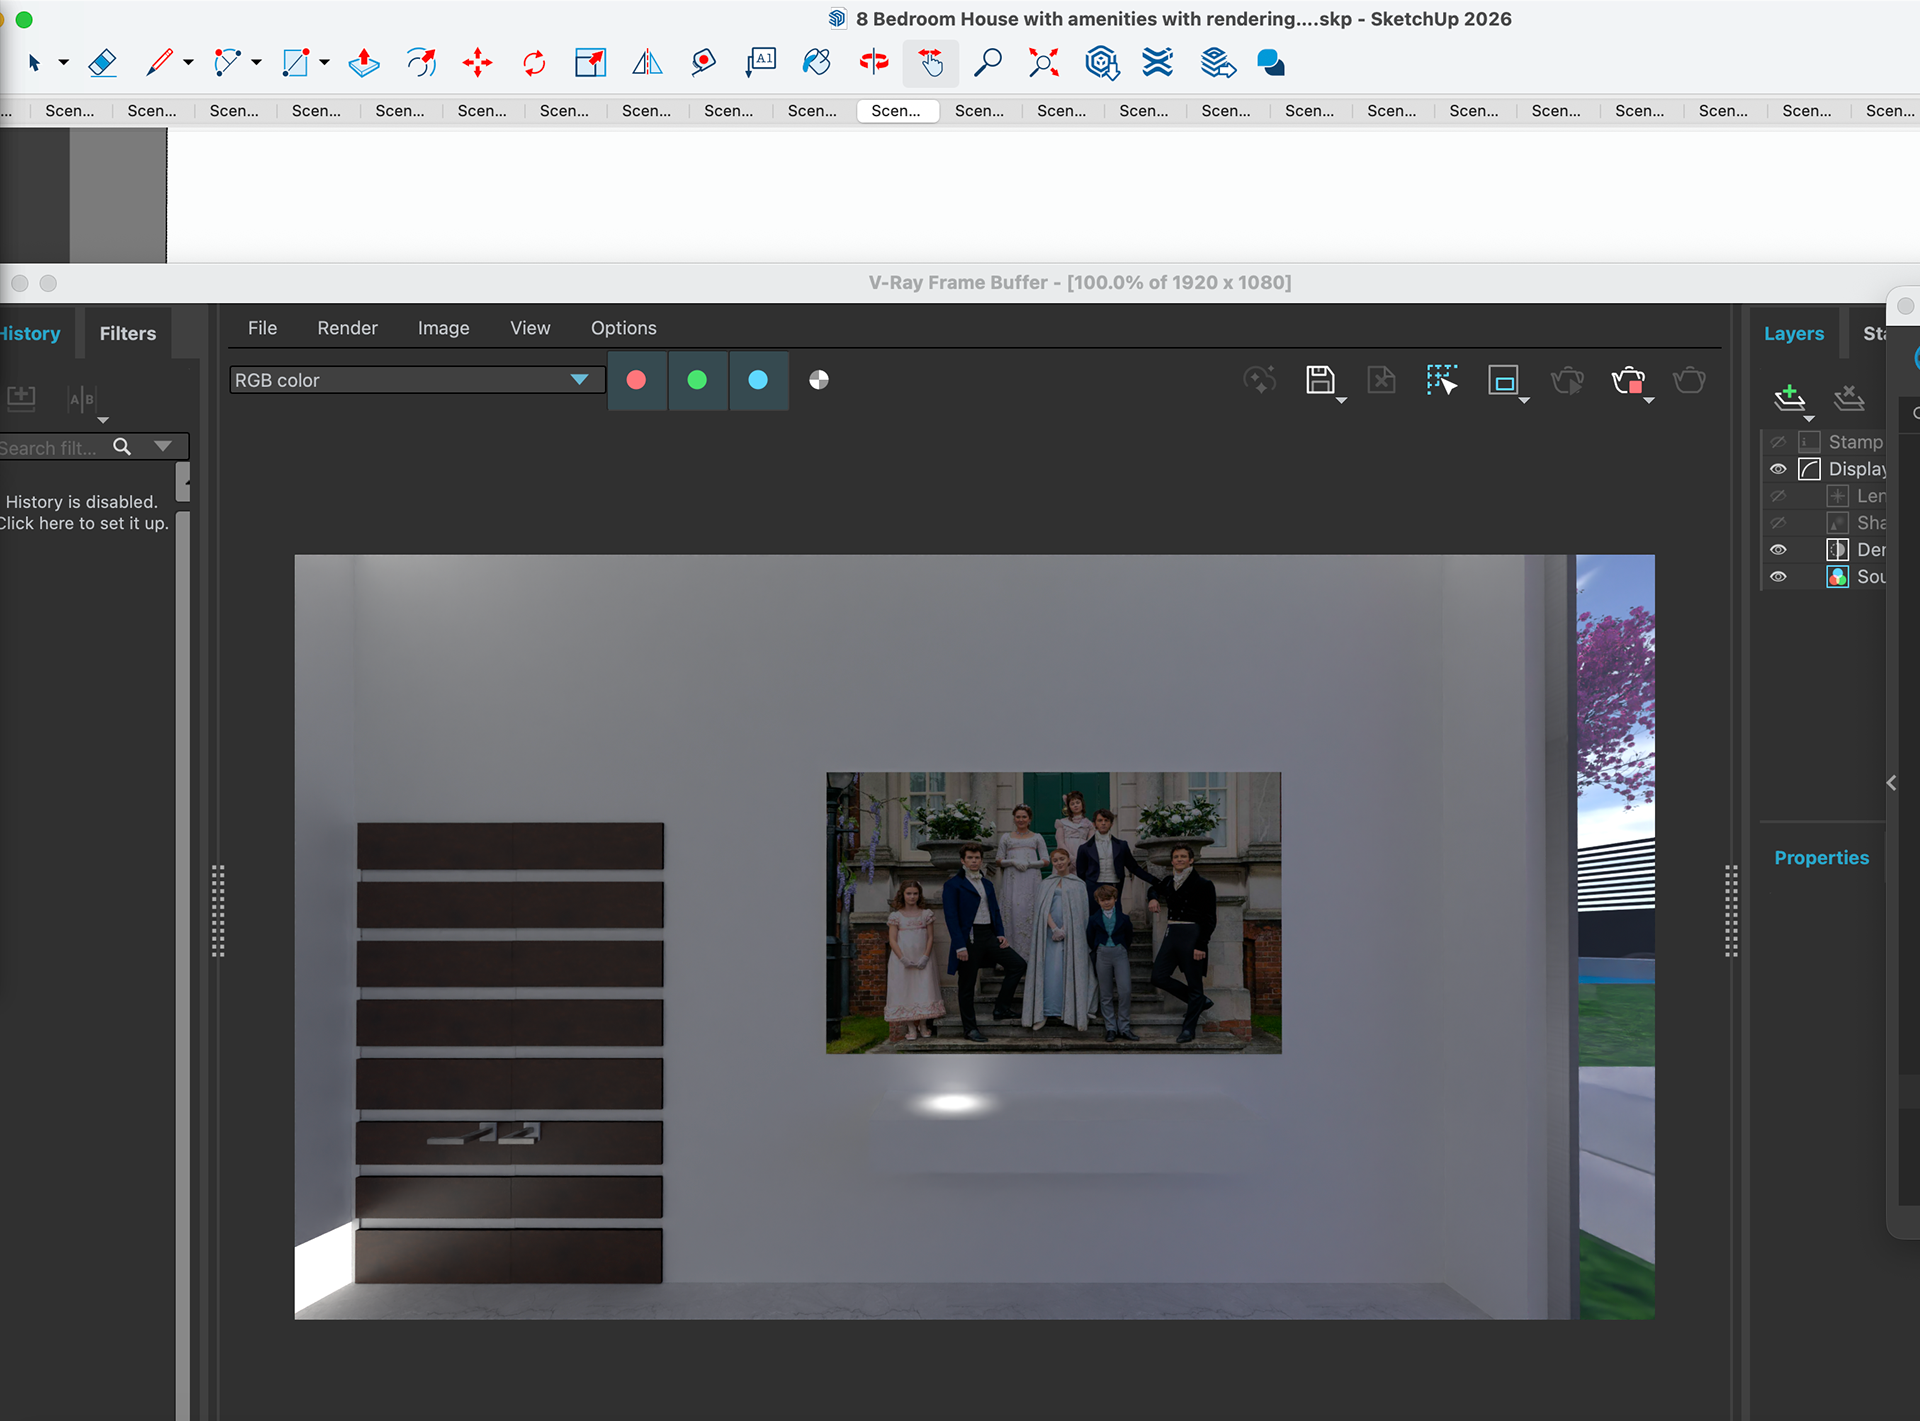Select the Zoom Extents tool
Viewport: 1920px width, 1421px height.
tap(1043, 63)
